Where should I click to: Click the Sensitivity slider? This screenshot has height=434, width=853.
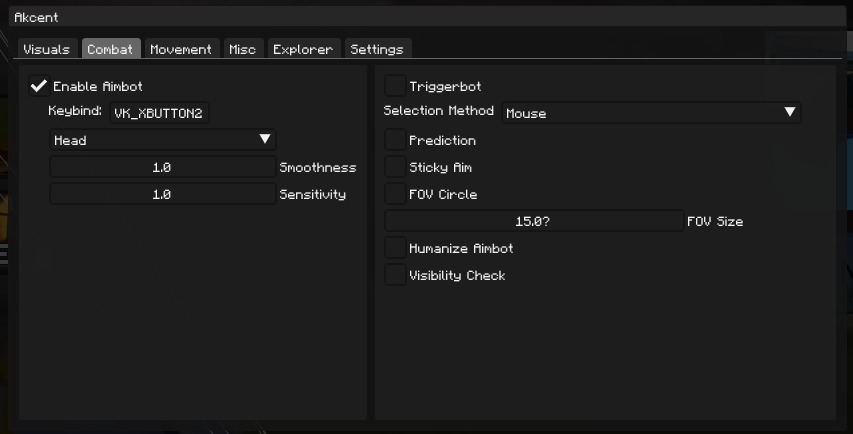[162, 195]
